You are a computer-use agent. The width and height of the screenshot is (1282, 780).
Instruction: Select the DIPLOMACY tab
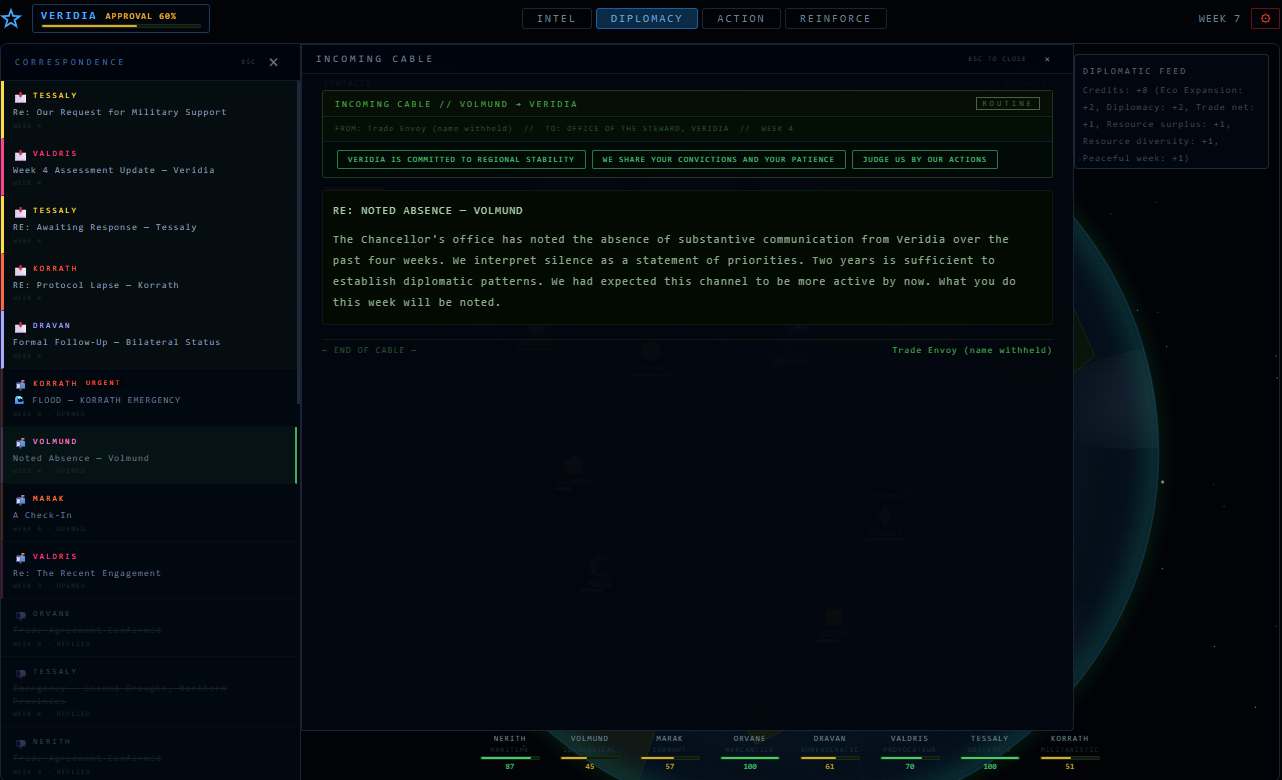647,19
